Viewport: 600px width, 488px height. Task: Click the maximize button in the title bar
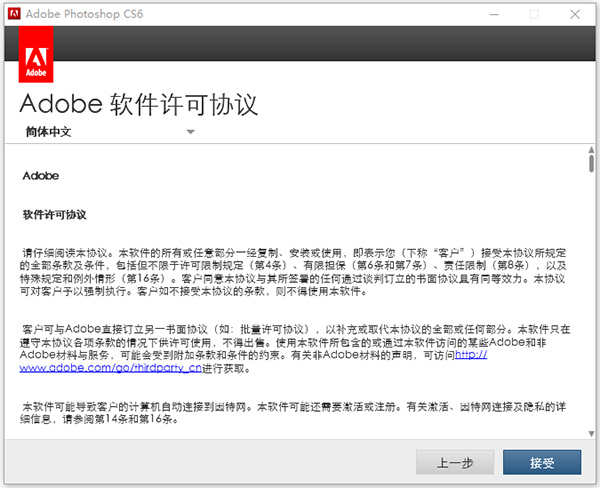[x=533, y=15]
